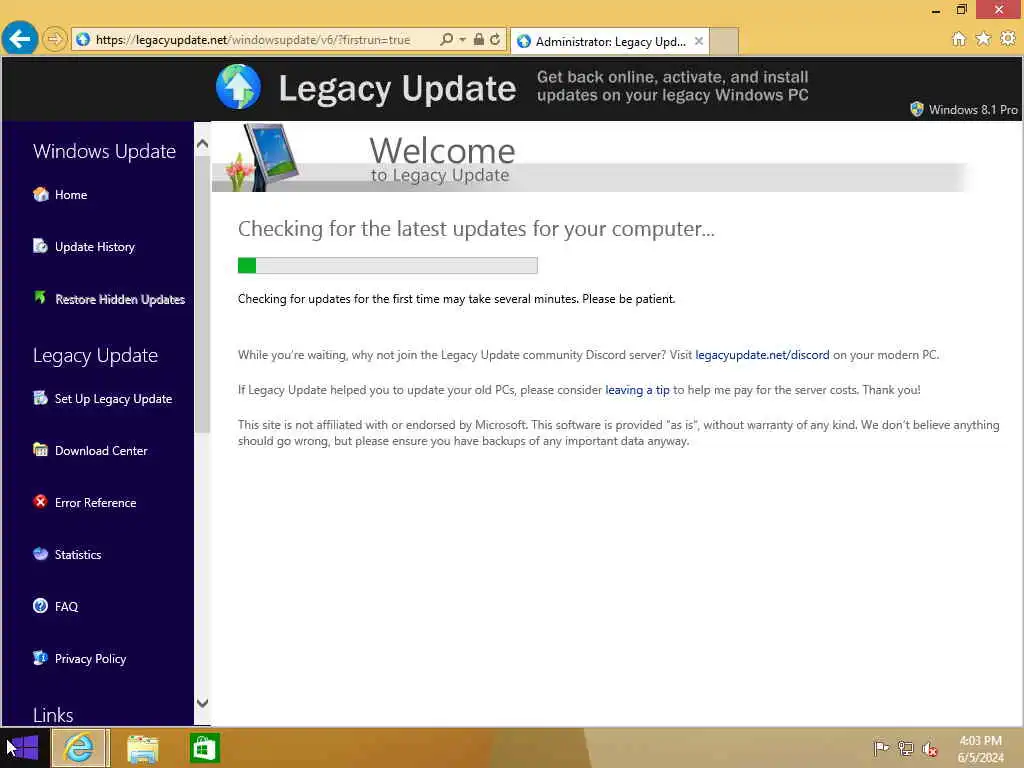Click the green update checking progress bar
This screenshot has height=768, width=1024.
pyautogui.click(x=387, y=265)
